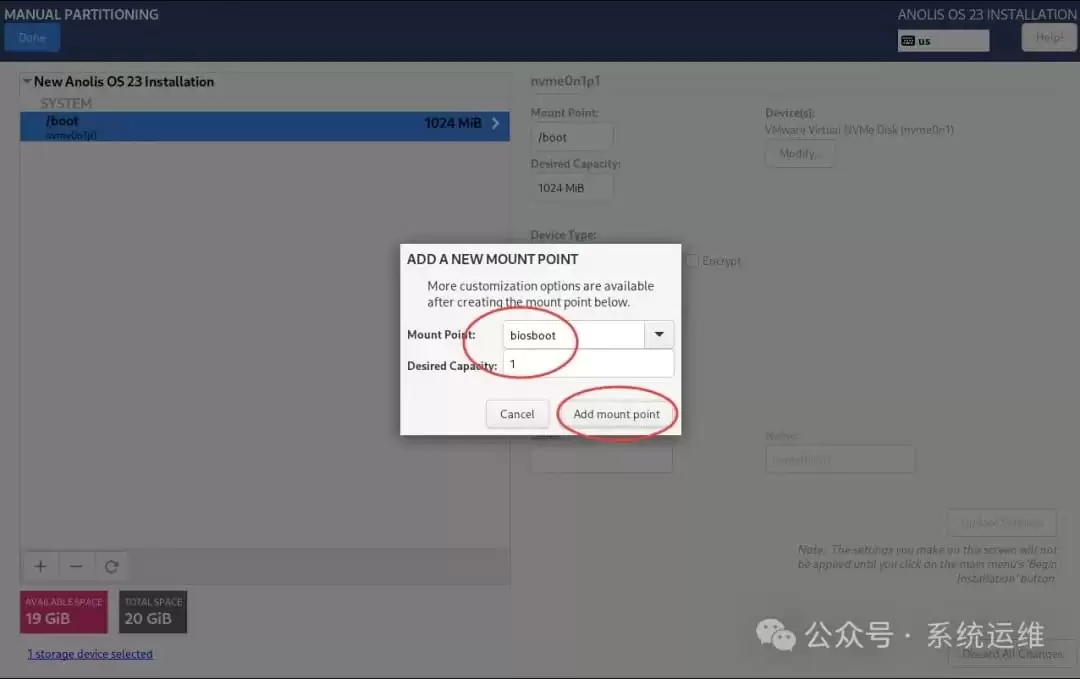The width and height of the screenshot is (1080, 679).
Task: Click the Modify... devices button
Action: click(800, 154)
